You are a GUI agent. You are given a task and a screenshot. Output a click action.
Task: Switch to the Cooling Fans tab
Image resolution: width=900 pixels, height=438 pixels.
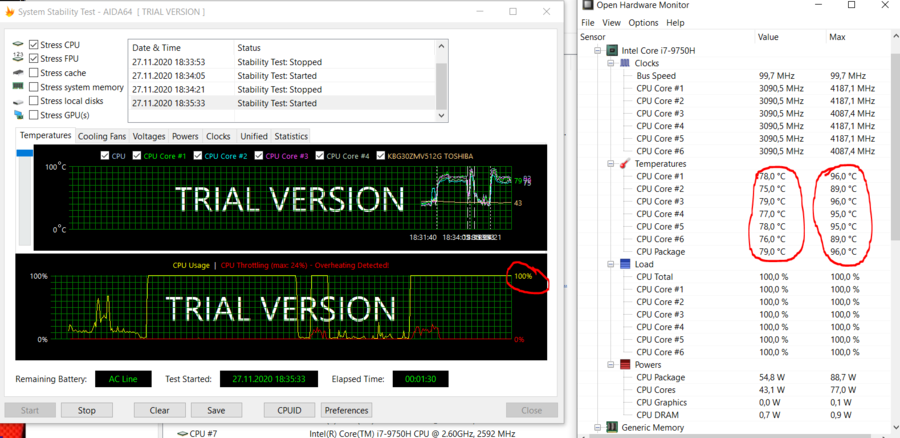(102, 136)
